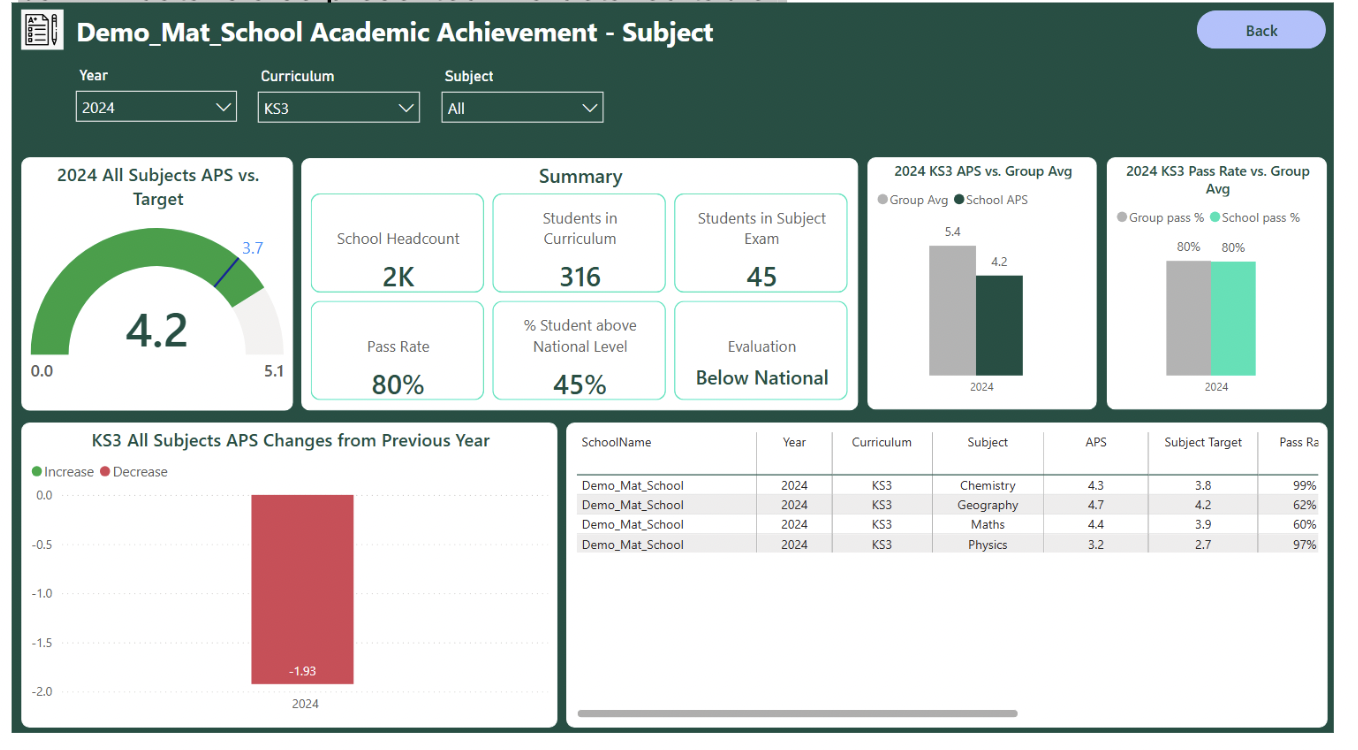Click the % Student above National Level card

coord(580,351)
